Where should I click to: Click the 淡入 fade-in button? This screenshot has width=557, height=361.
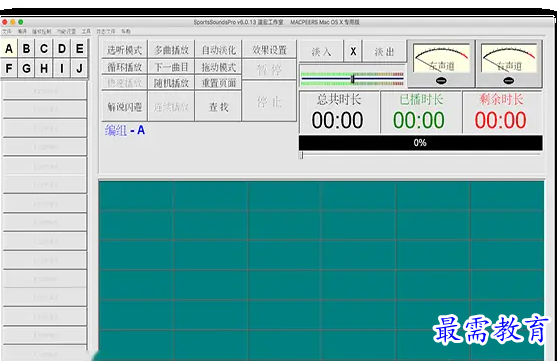321,52
